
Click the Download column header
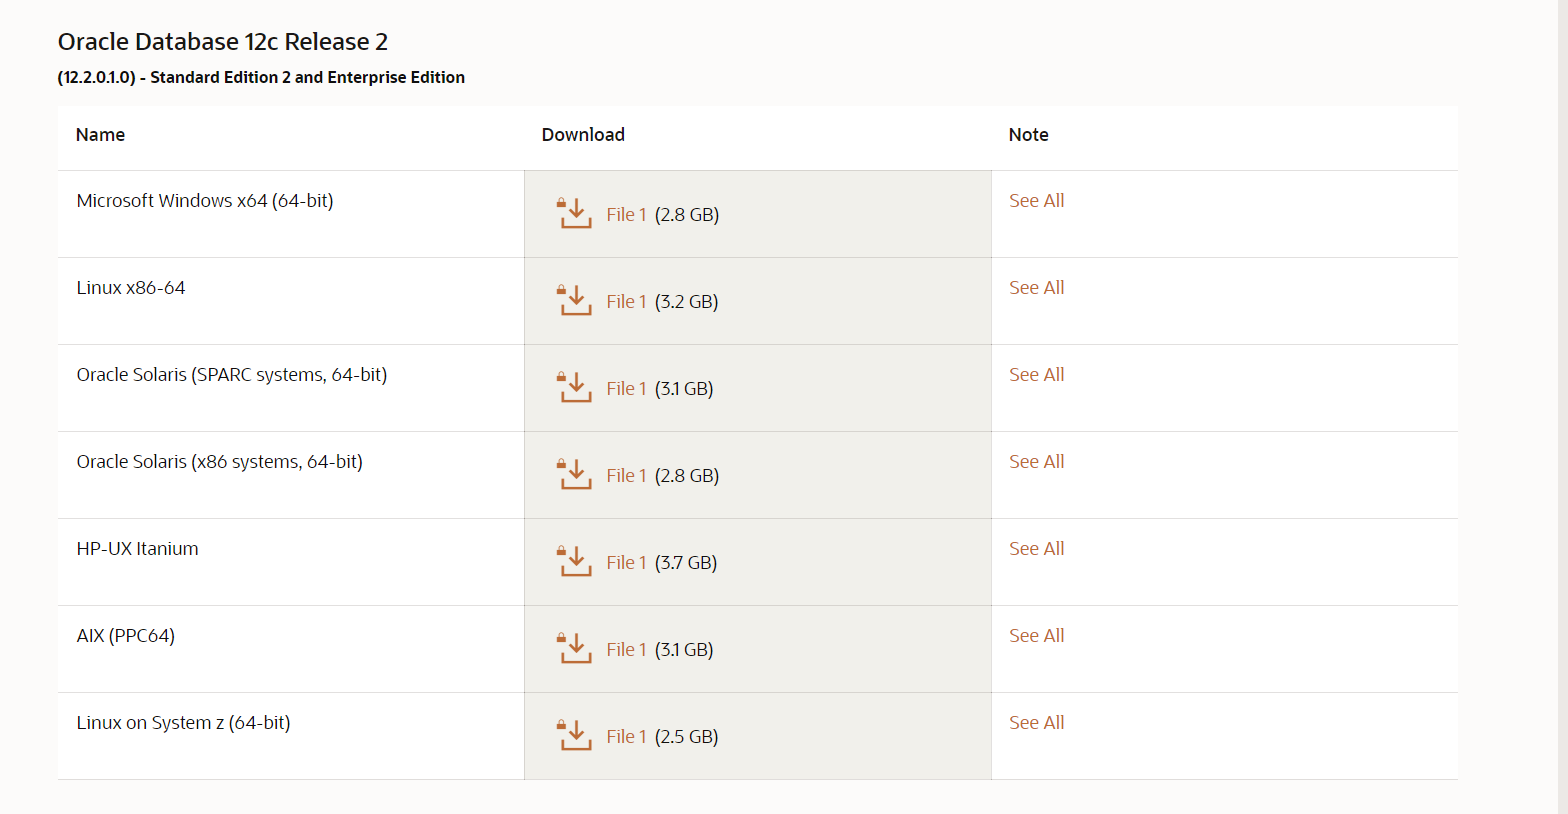click(x=583, y=135)
